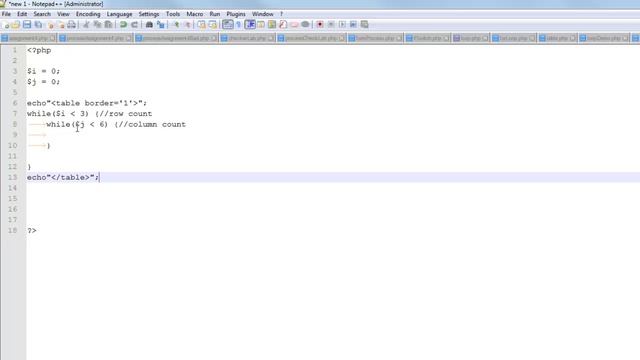Image resolution: width=640 pixels, height=360 pixels.
Task: Save the current recorded macro icon
Action: (364, 25)
